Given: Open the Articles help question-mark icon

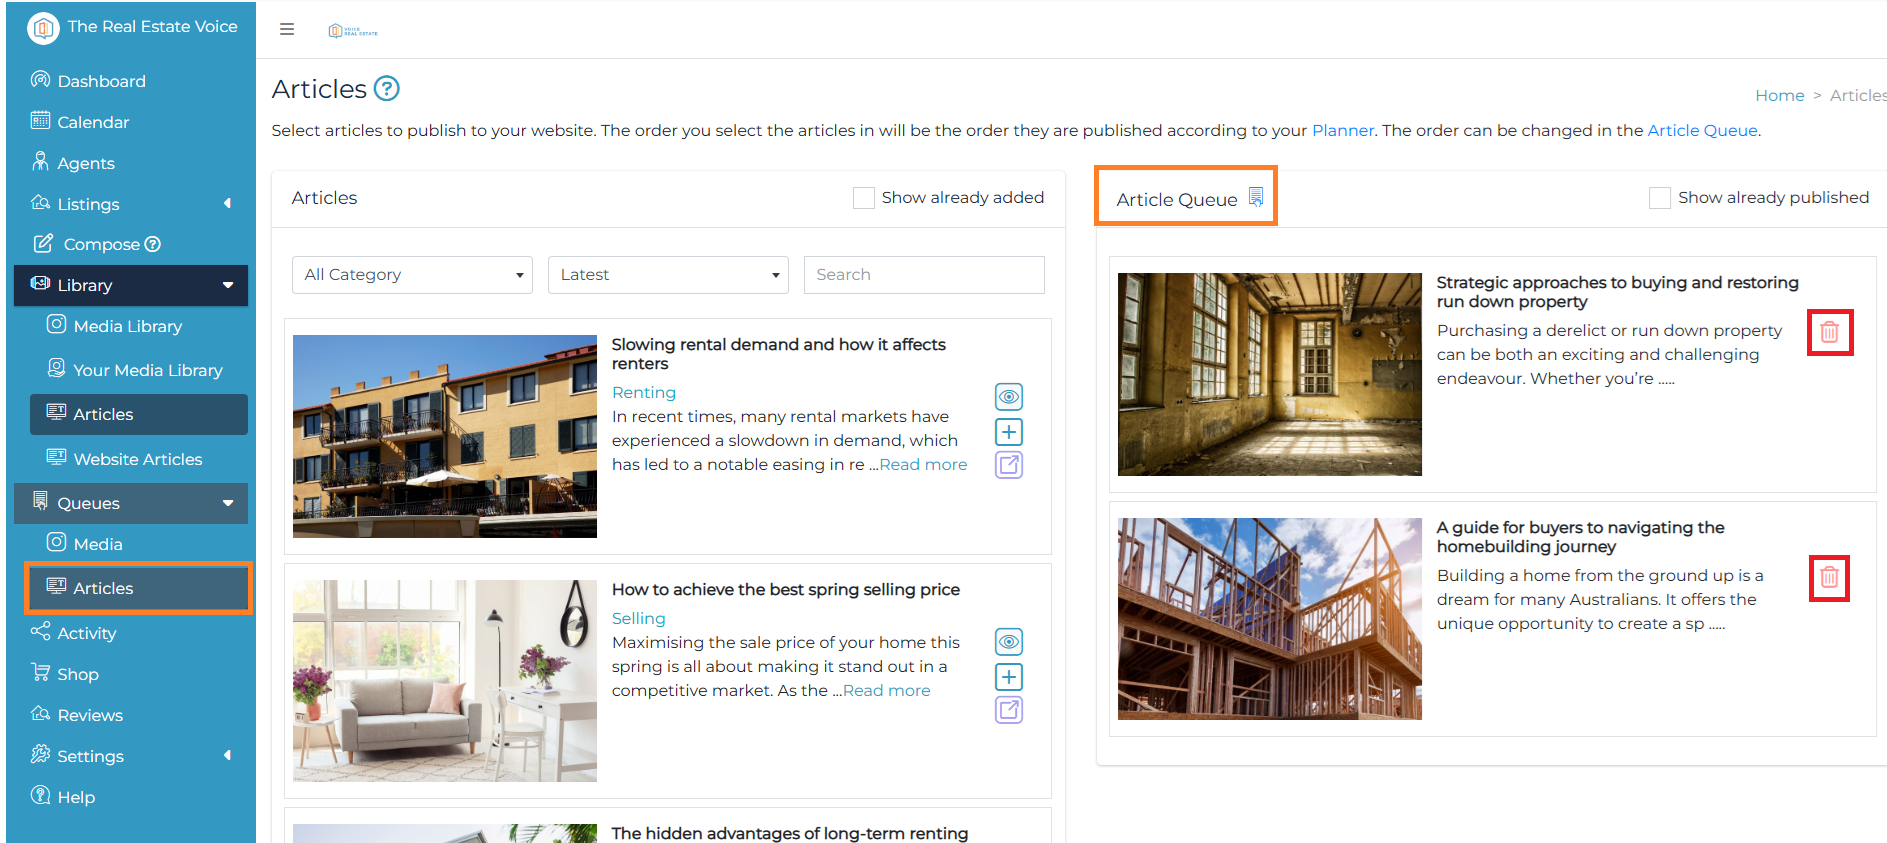Looking at the screenshot, I should click(387, 89).
